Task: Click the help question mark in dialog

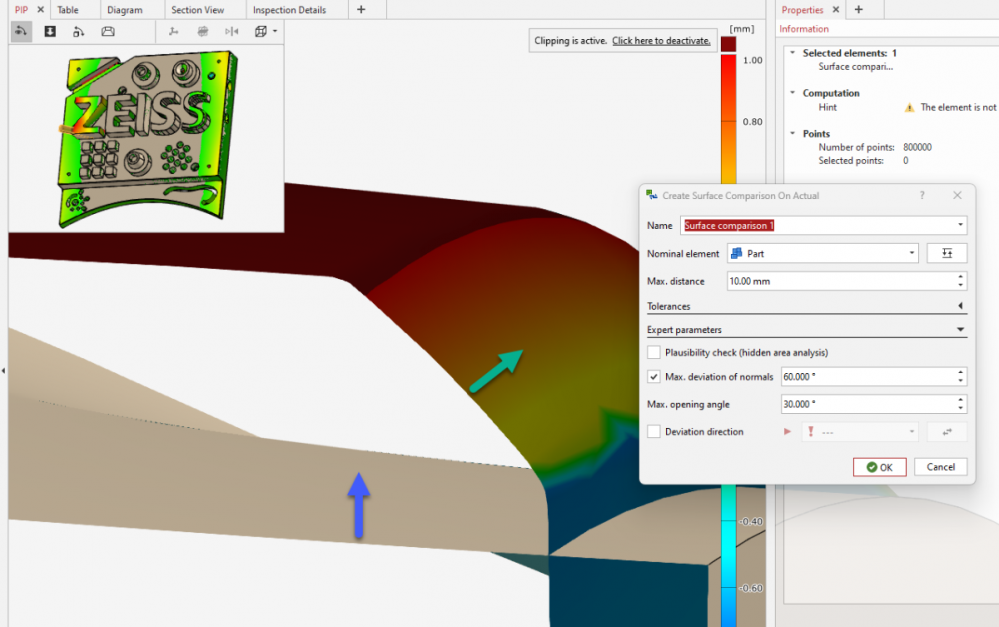Action: tap(922, 196)
